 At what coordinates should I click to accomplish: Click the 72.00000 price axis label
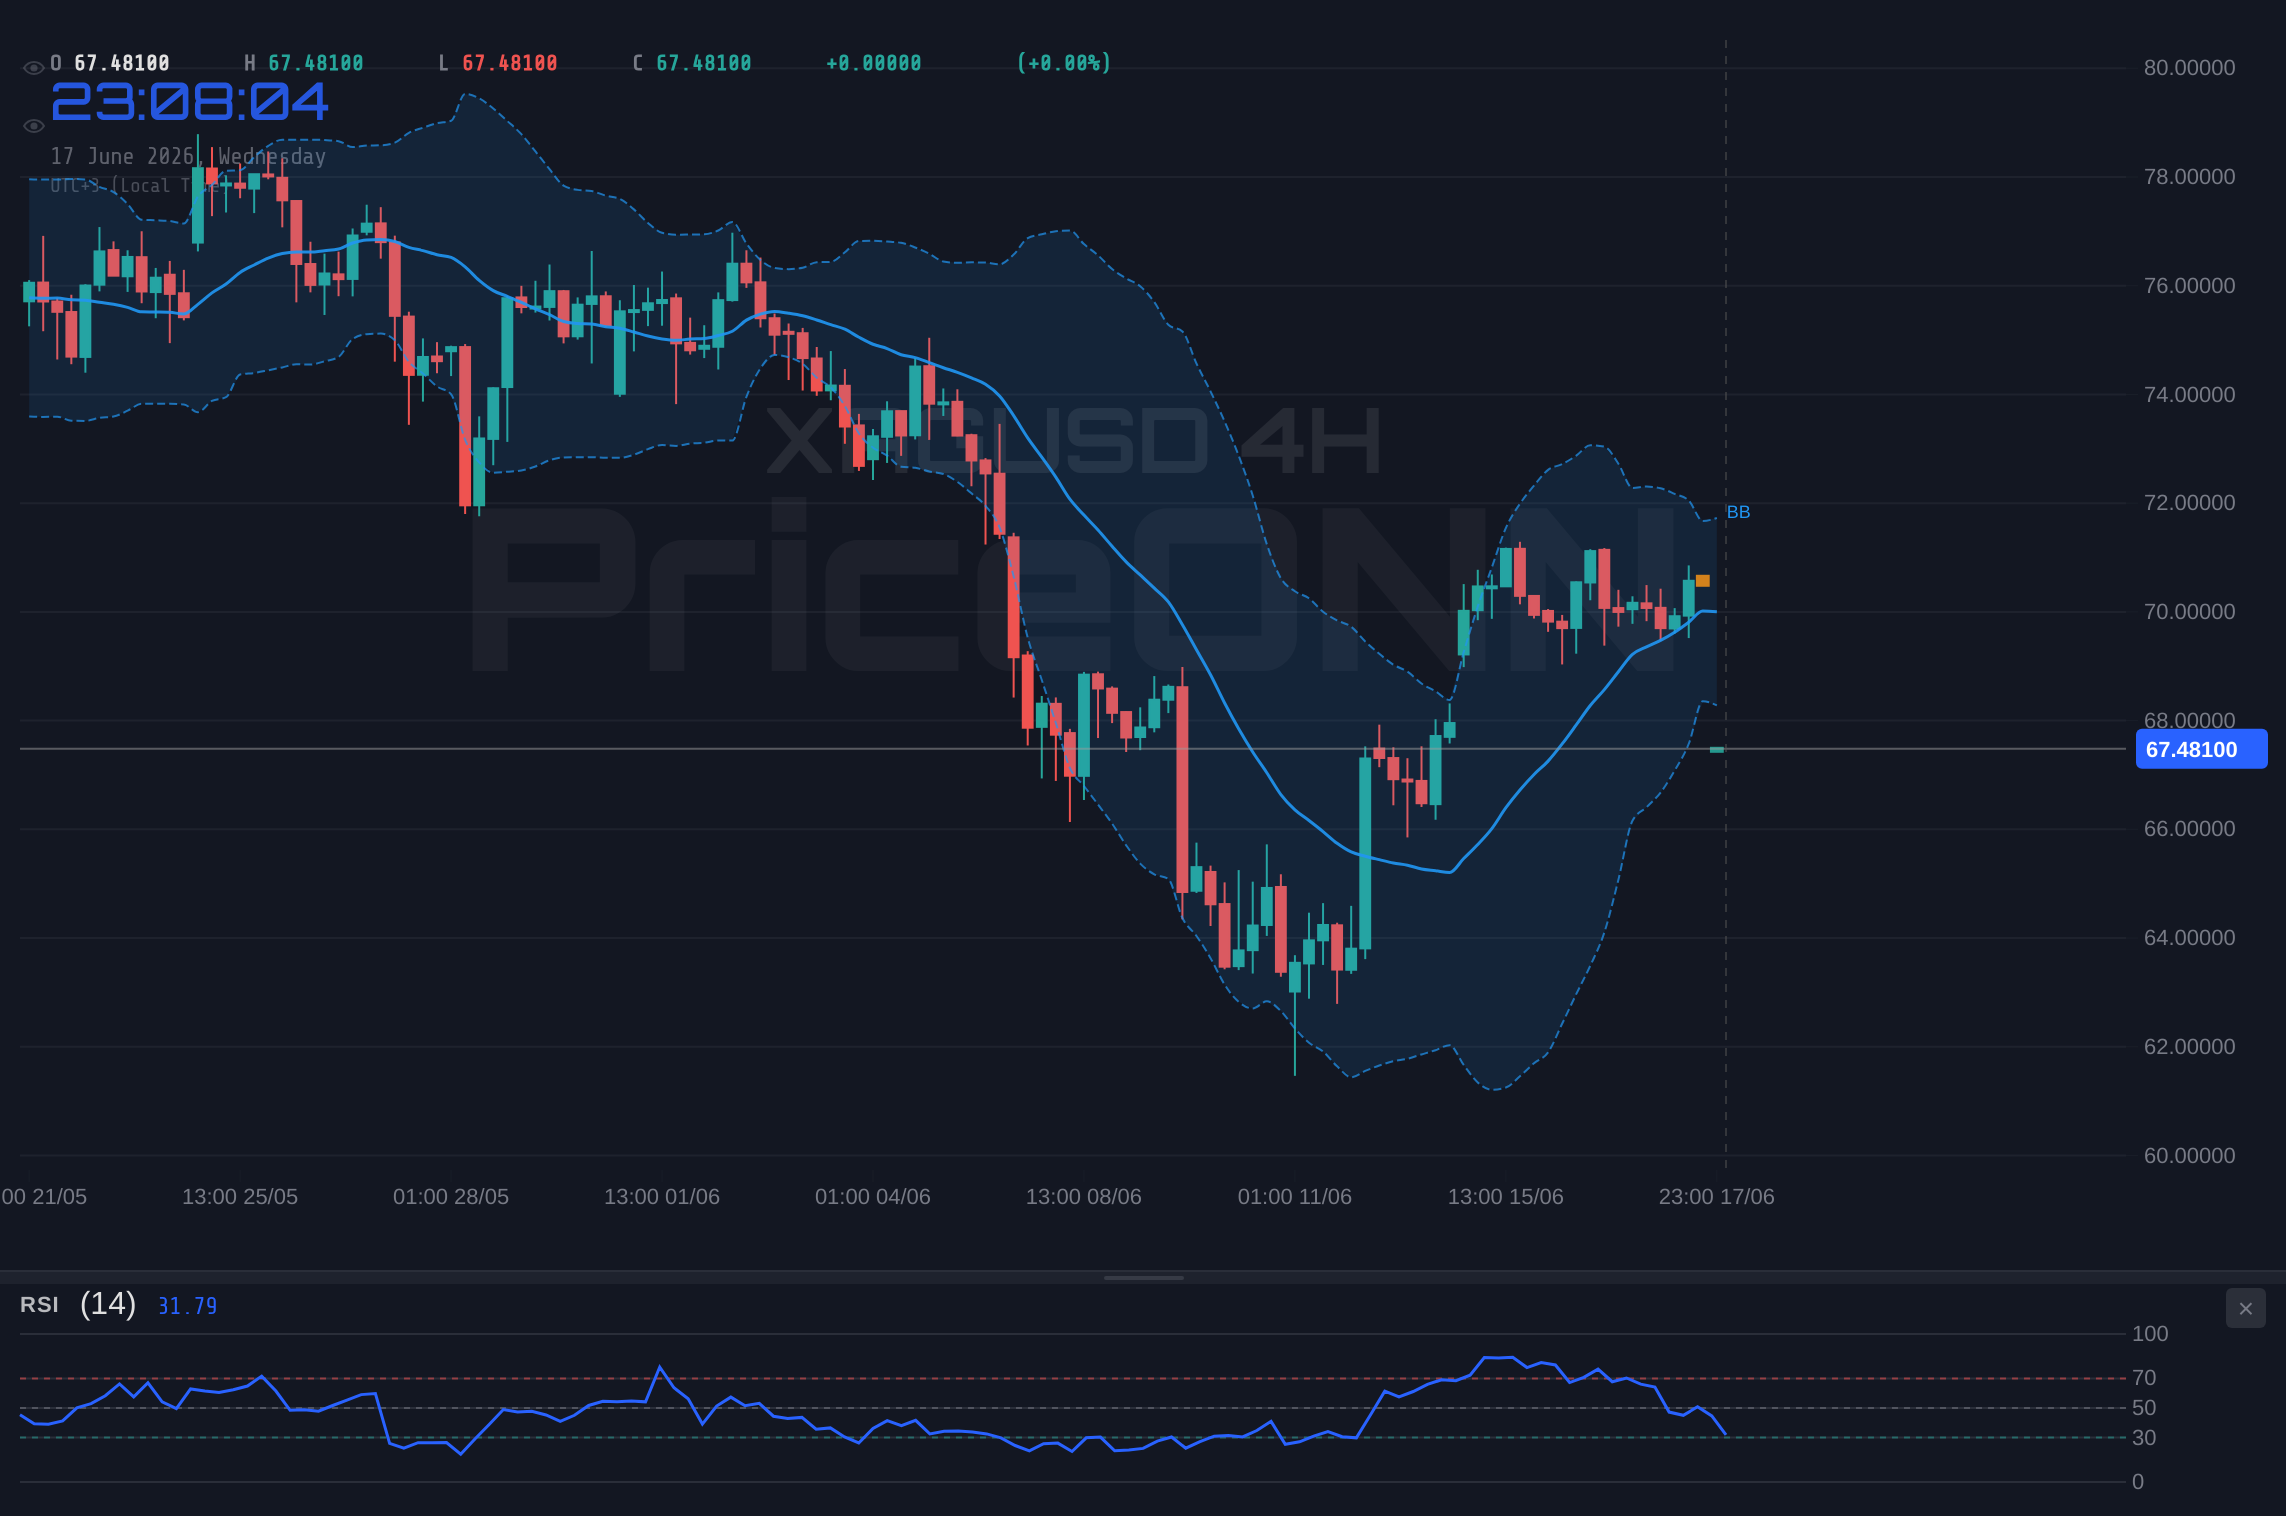(2189, 503)
